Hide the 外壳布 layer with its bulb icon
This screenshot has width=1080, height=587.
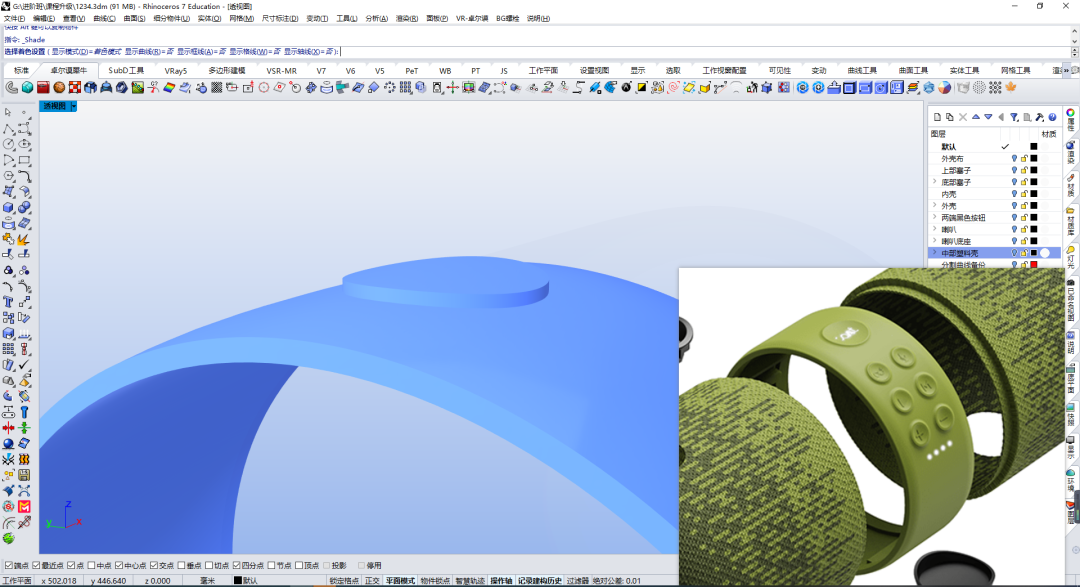pyautogui.click(x=1014, y=158)
